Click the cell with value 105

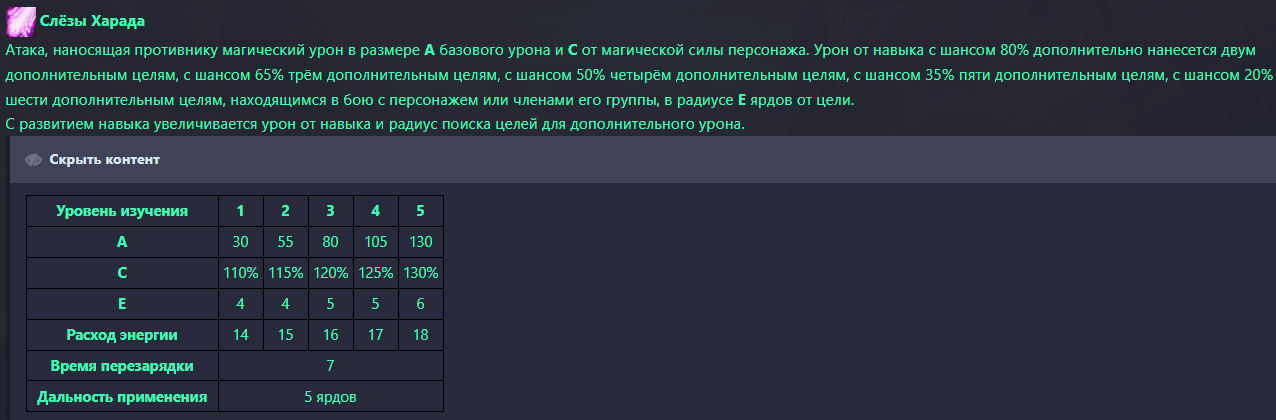click(375, 242)
